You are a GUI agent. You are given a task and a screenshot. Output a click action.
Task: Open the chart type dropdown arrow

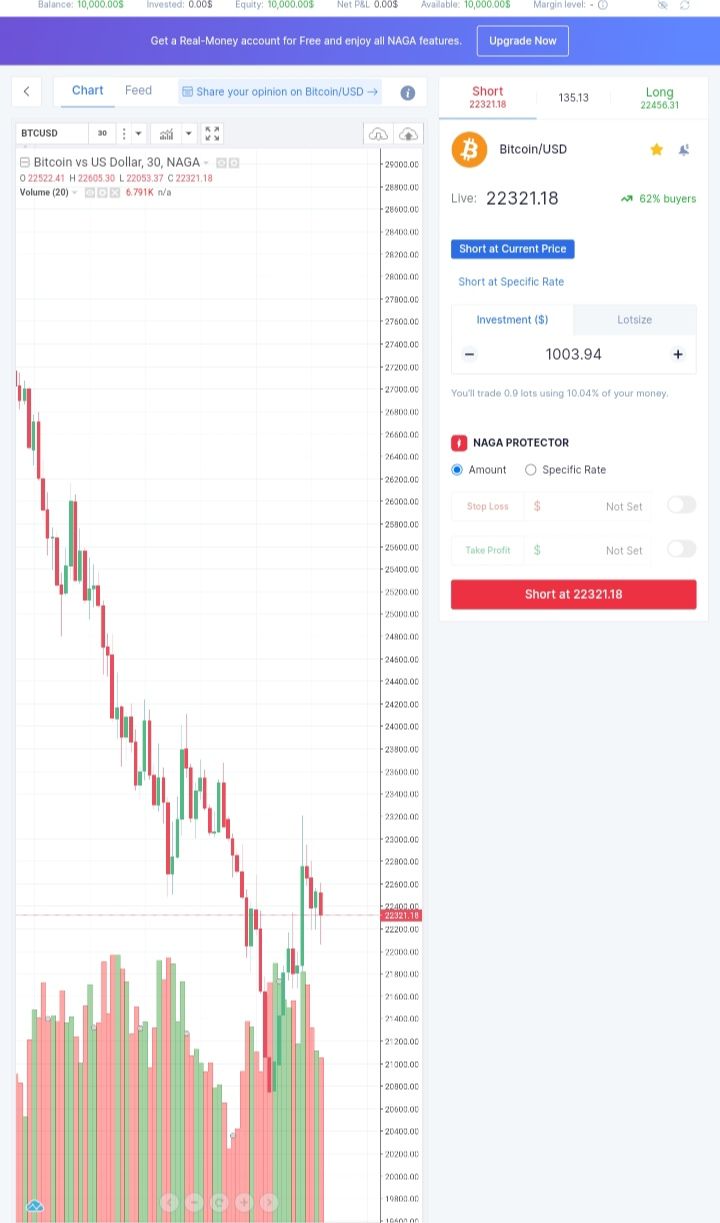coord(138,133)
